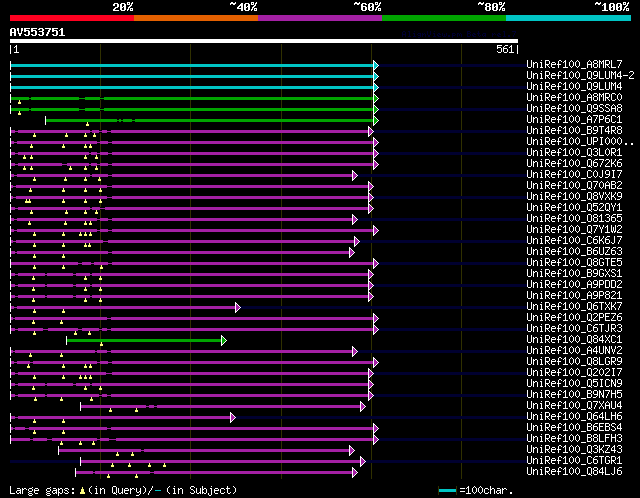Select the UniRef100_Q5ICN9 label
The image size is (640, 498).
(574, 384)
